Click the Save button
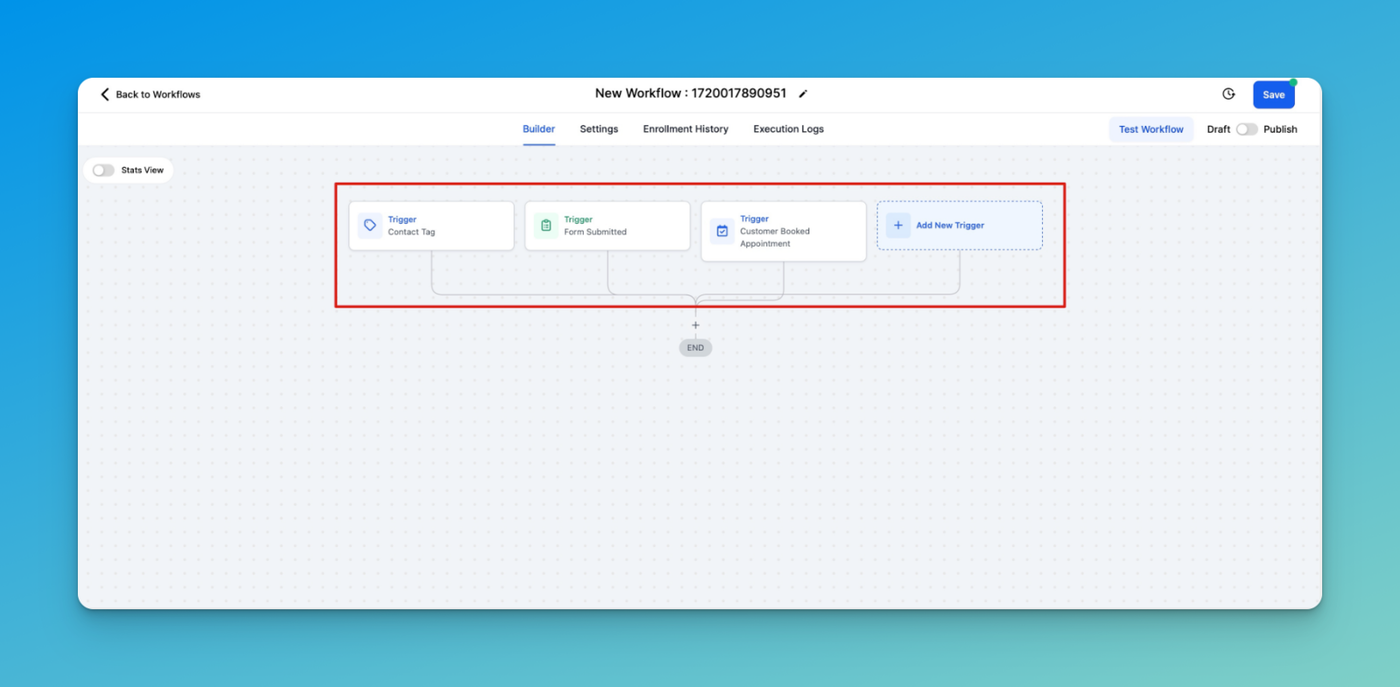 coord(1274,95)
